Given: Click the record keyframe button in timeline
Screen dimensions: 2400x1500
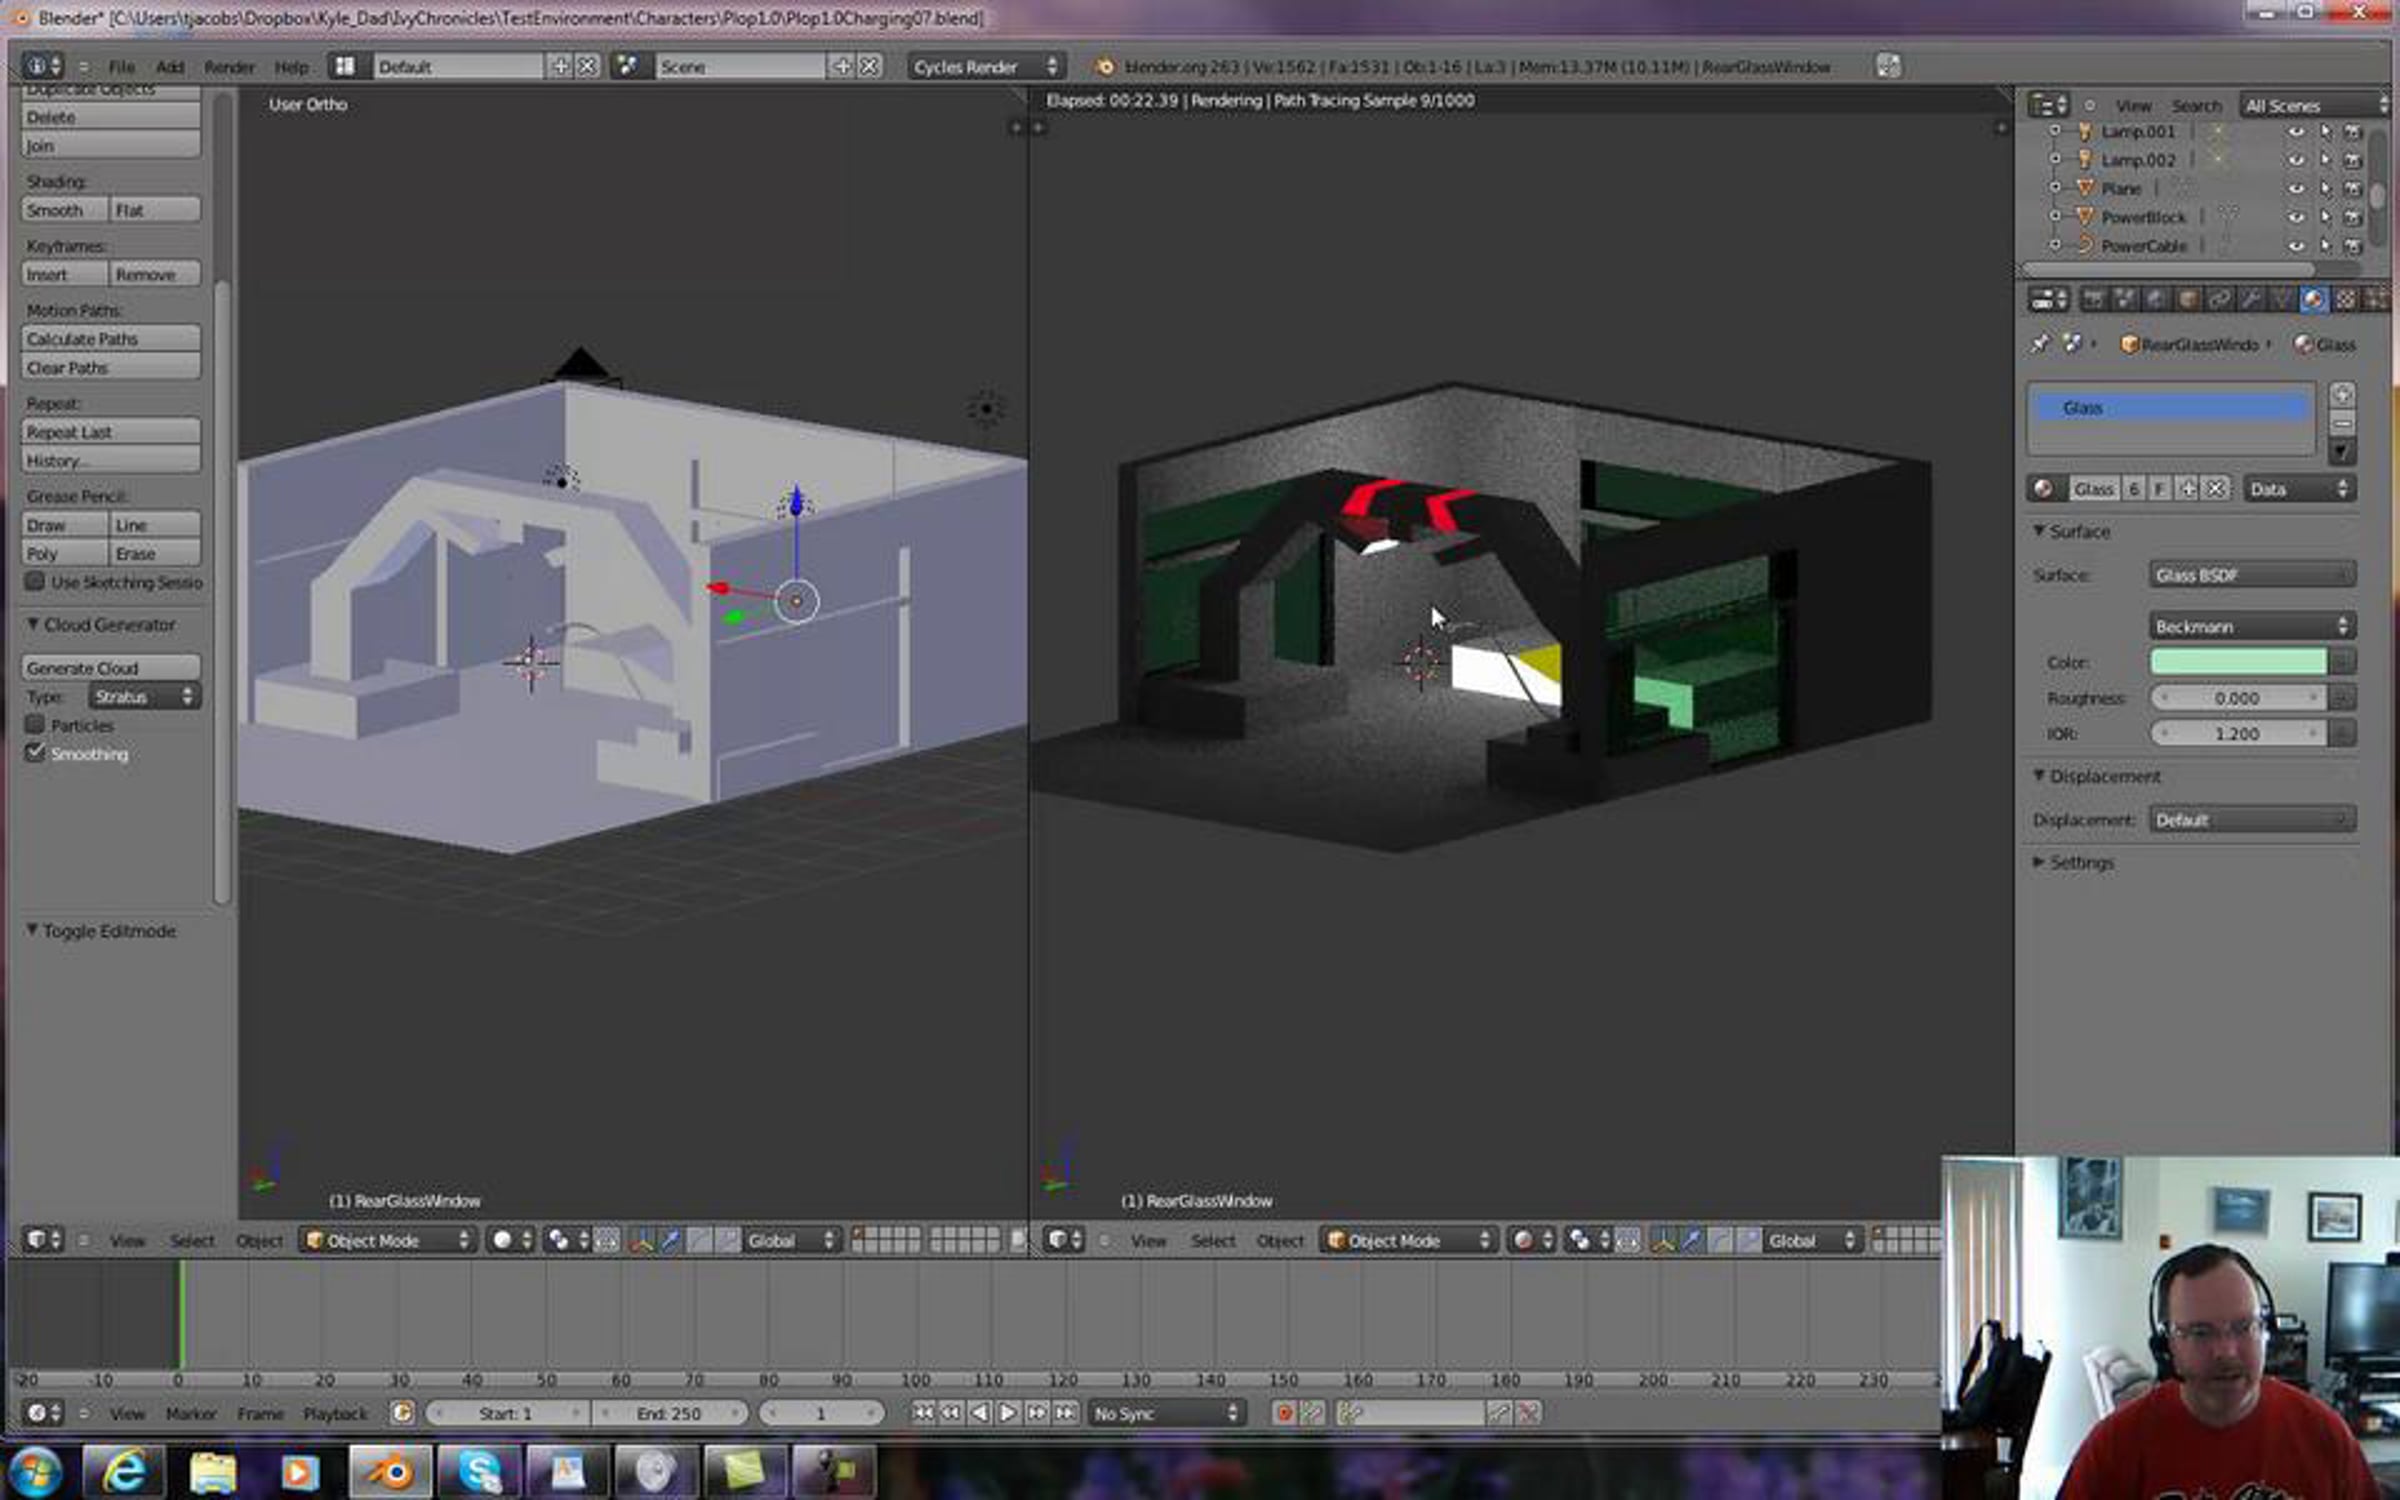Looking at the screenshot, I should 1284,1413.
